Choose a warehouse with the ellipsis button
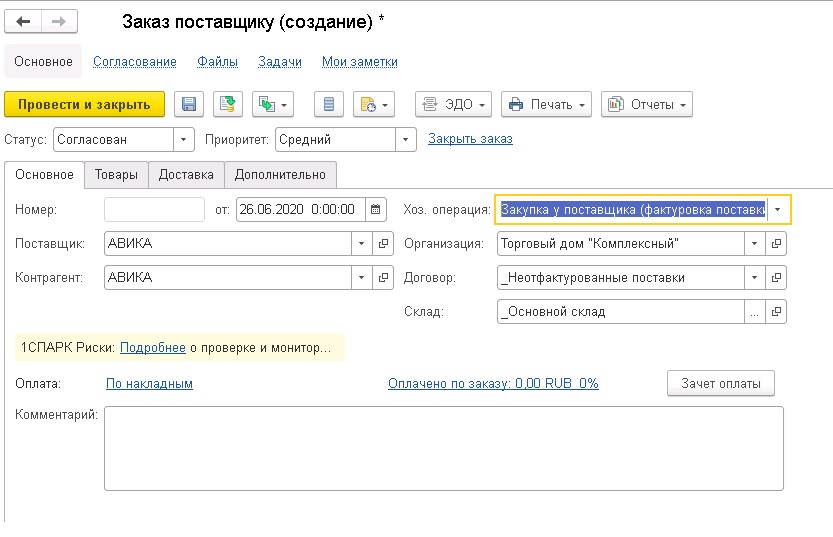The width and height of the screenshot is (833, 537). (754, 312)
